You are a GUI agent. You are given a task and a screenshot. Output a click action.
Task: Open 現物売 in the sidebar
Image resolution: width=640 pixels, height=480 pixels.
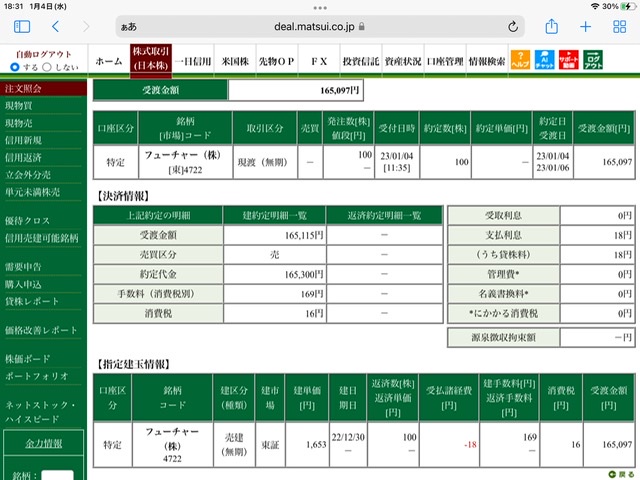pyautogui.click(x=19, y=123)
